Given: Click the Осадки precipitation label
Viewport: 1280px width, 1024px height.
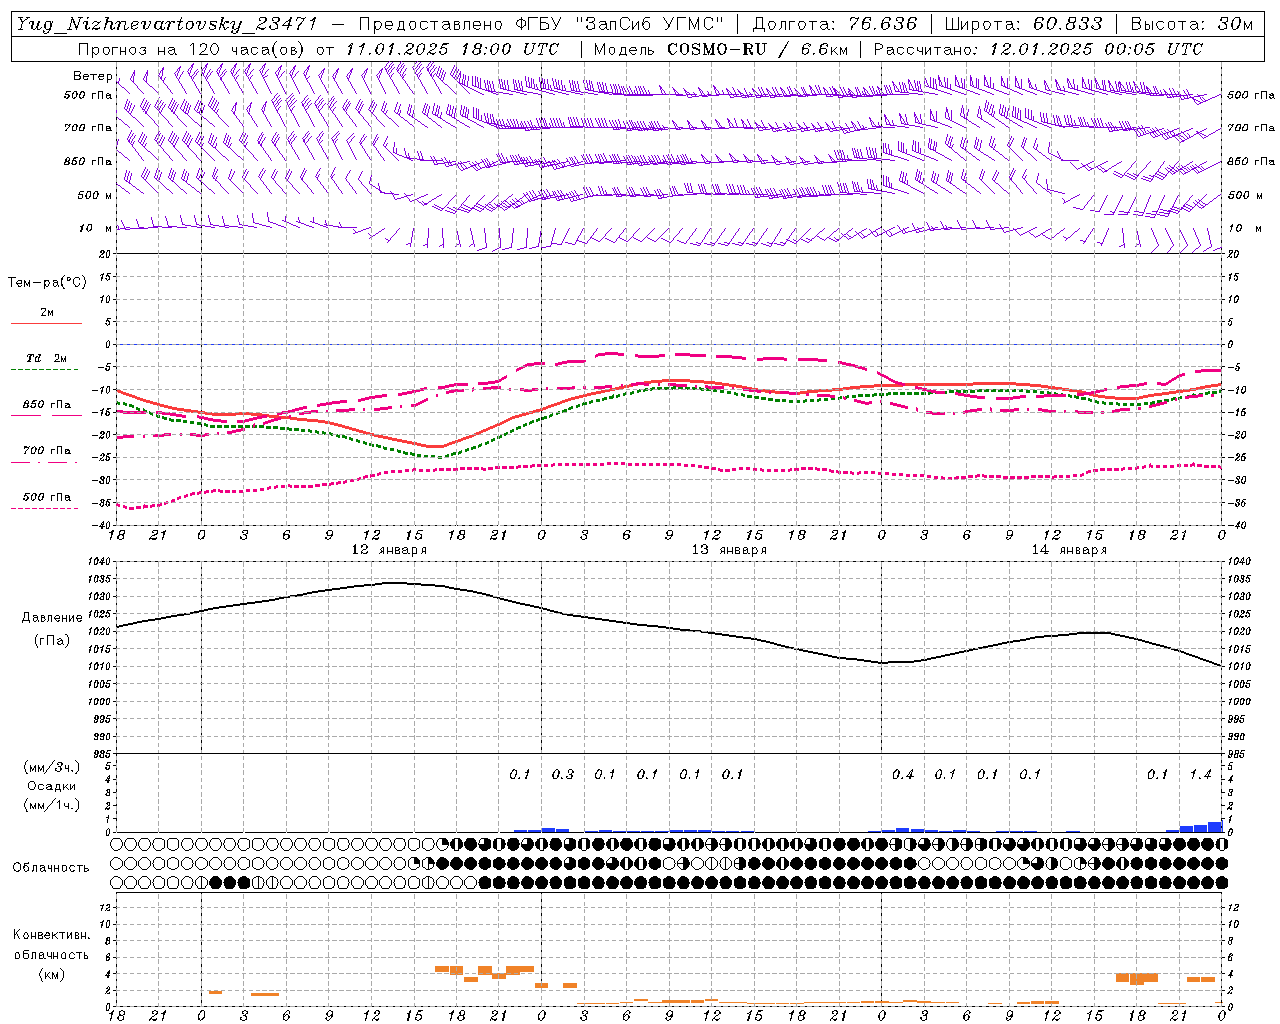Looking at the screenshot, I should tap(51, 786).
